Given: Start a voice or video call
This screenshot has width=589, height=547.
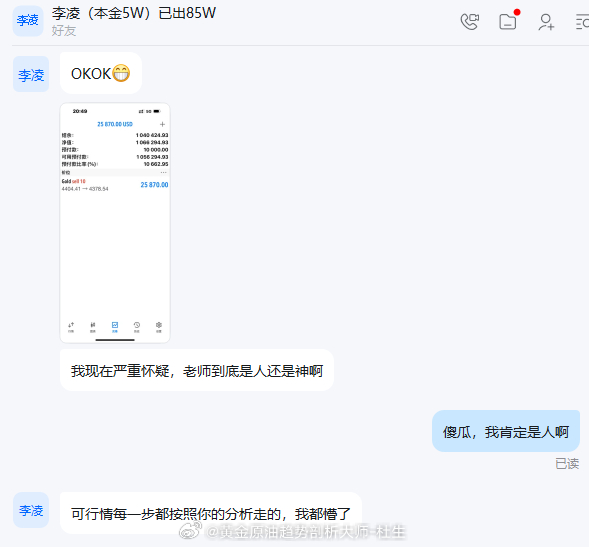Looking at the screenshot, I should [x=470, y=22].
